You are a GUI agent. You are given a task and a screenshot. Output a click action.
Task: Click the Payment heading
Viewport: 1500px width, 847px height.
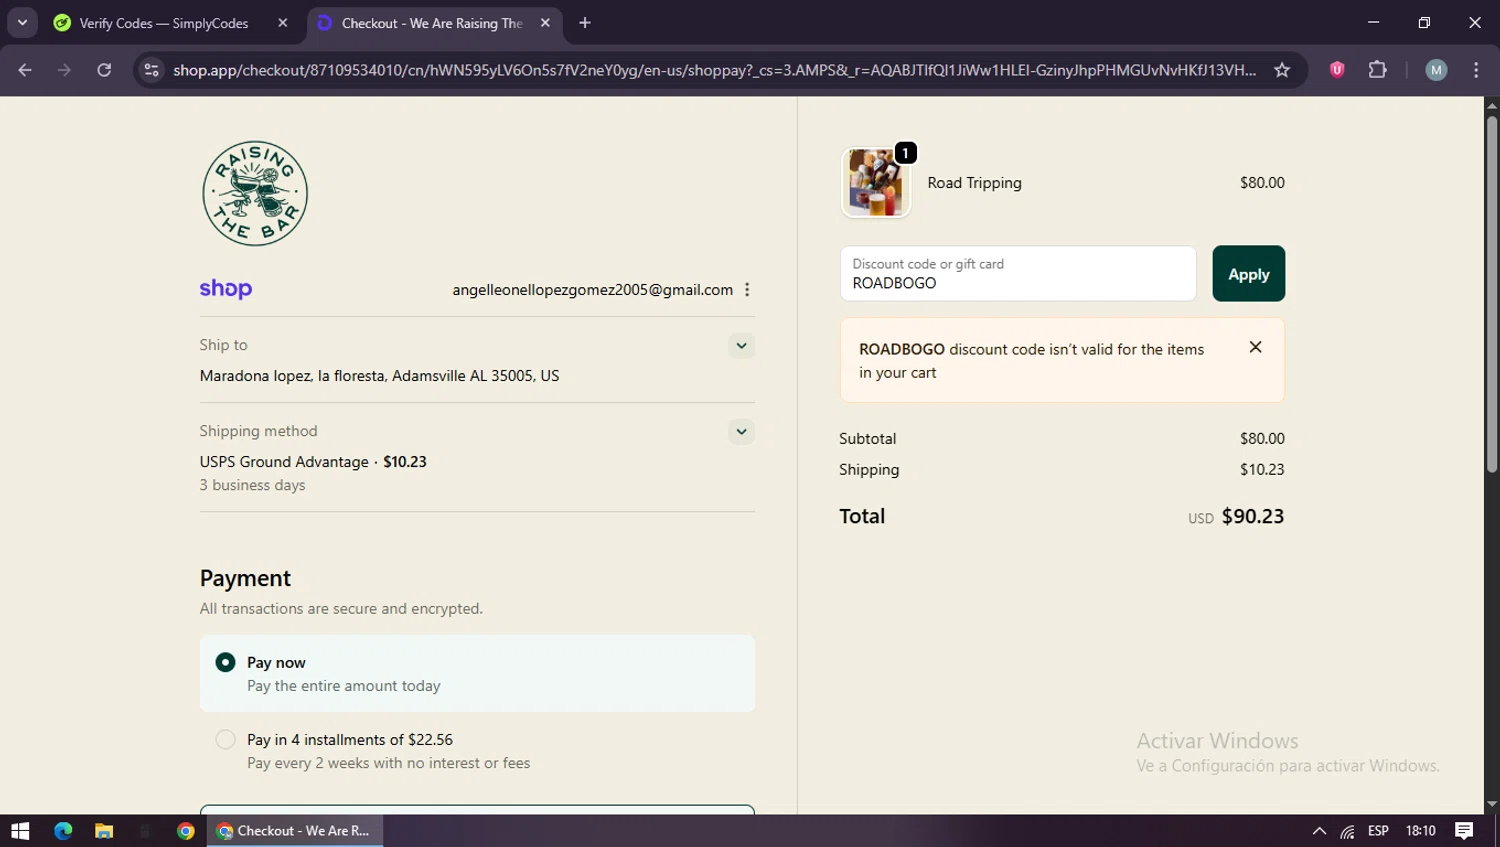[245, 579]
